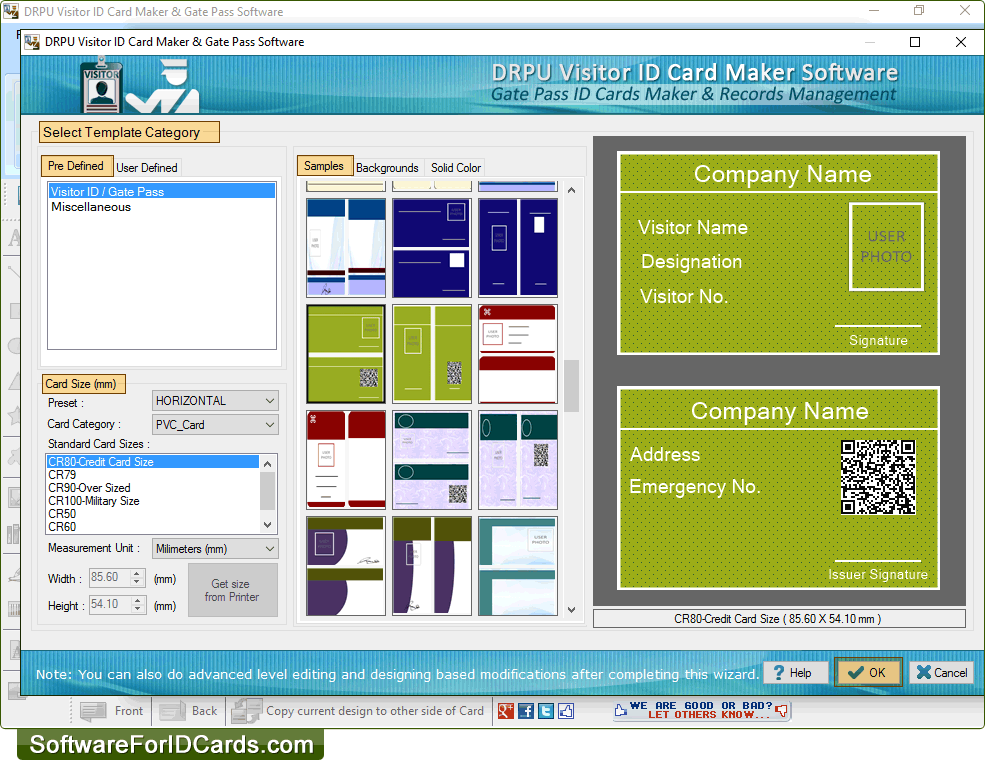Open the Solid Color tab
This screenshot has width=985, height=760.
(x=456, y=168)
